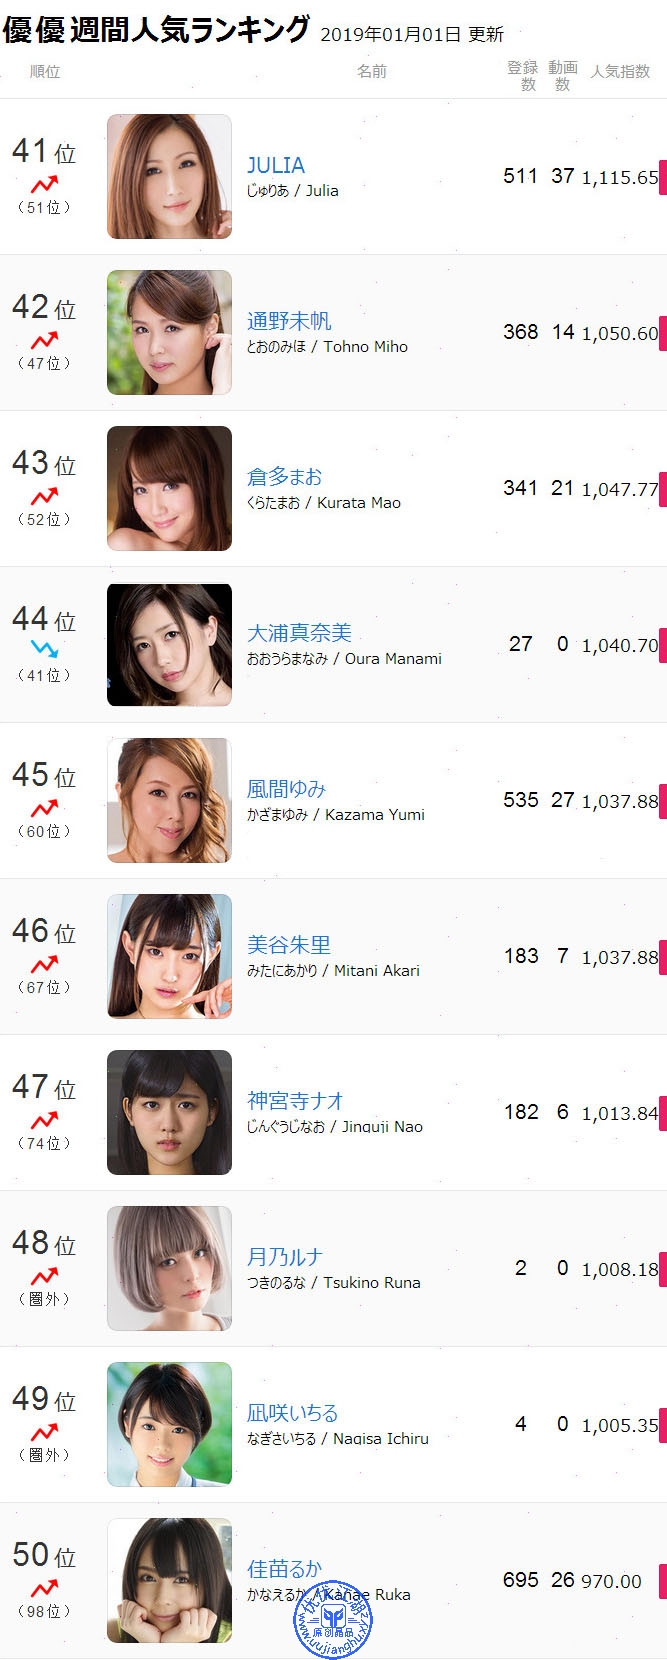This screenshot has height=1660, width=667.
Task: Click the red trend arrow at rank 46
Action: 44,965
